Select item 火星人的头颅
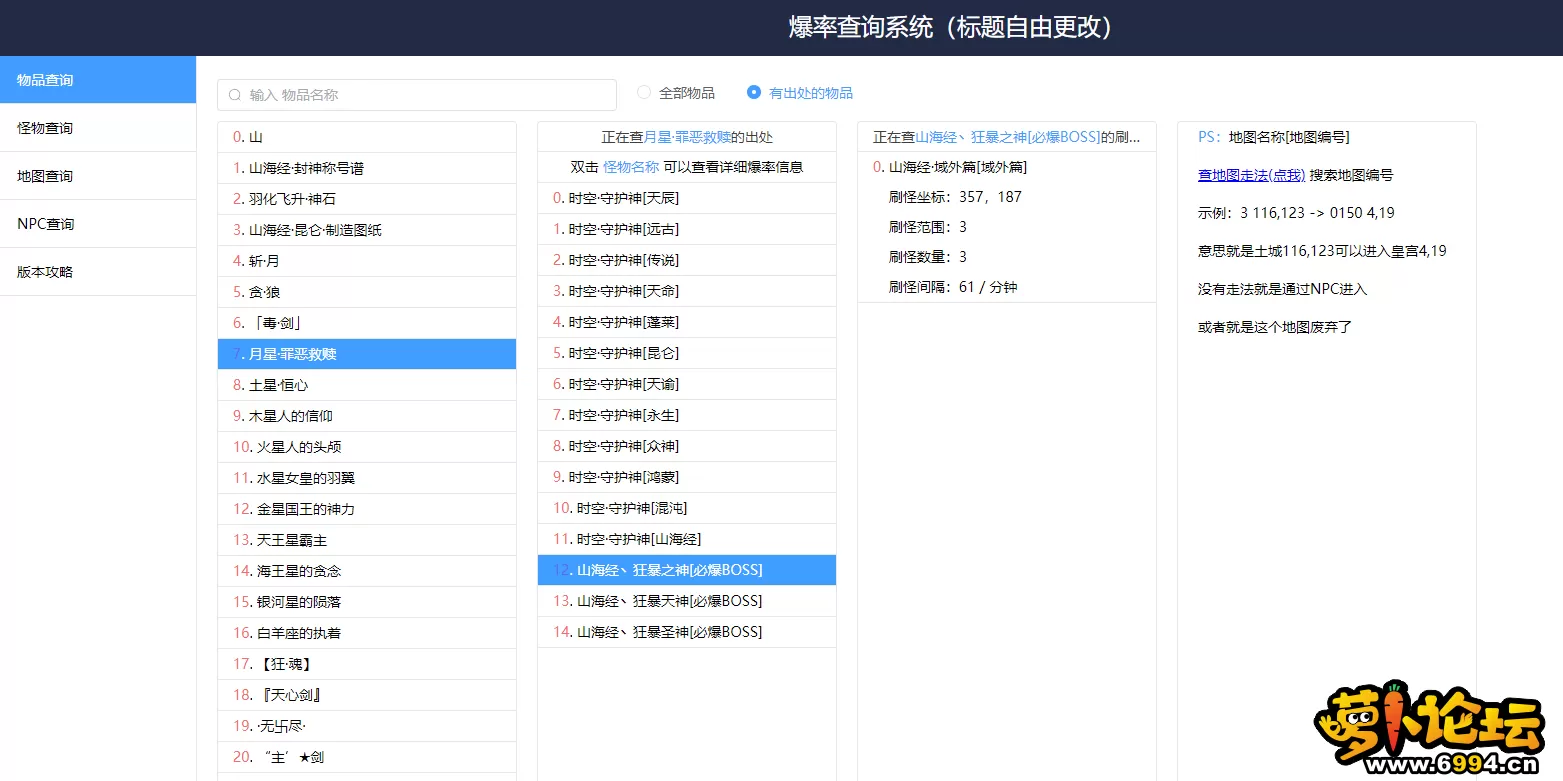 click(367, 447)
